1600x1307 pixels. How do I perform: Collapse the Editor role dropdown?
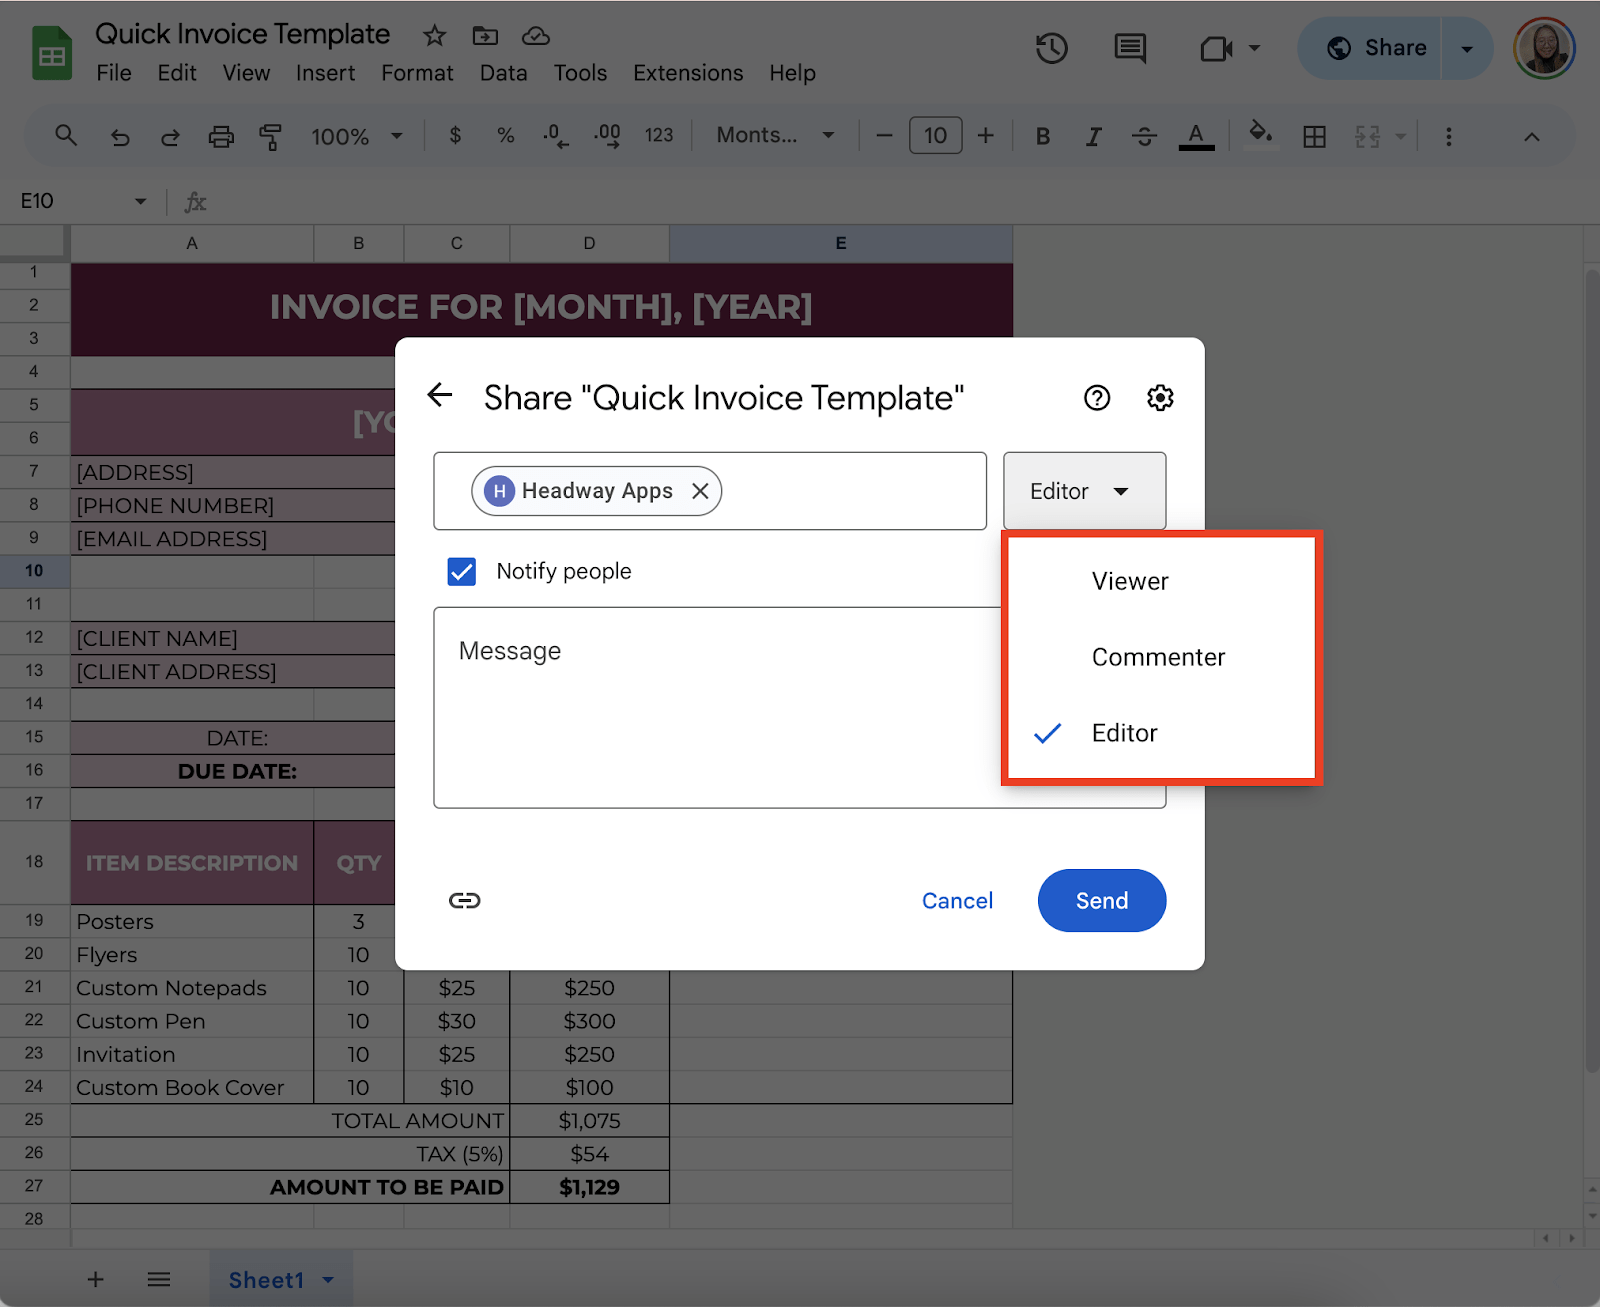[x=1084, y=491]
